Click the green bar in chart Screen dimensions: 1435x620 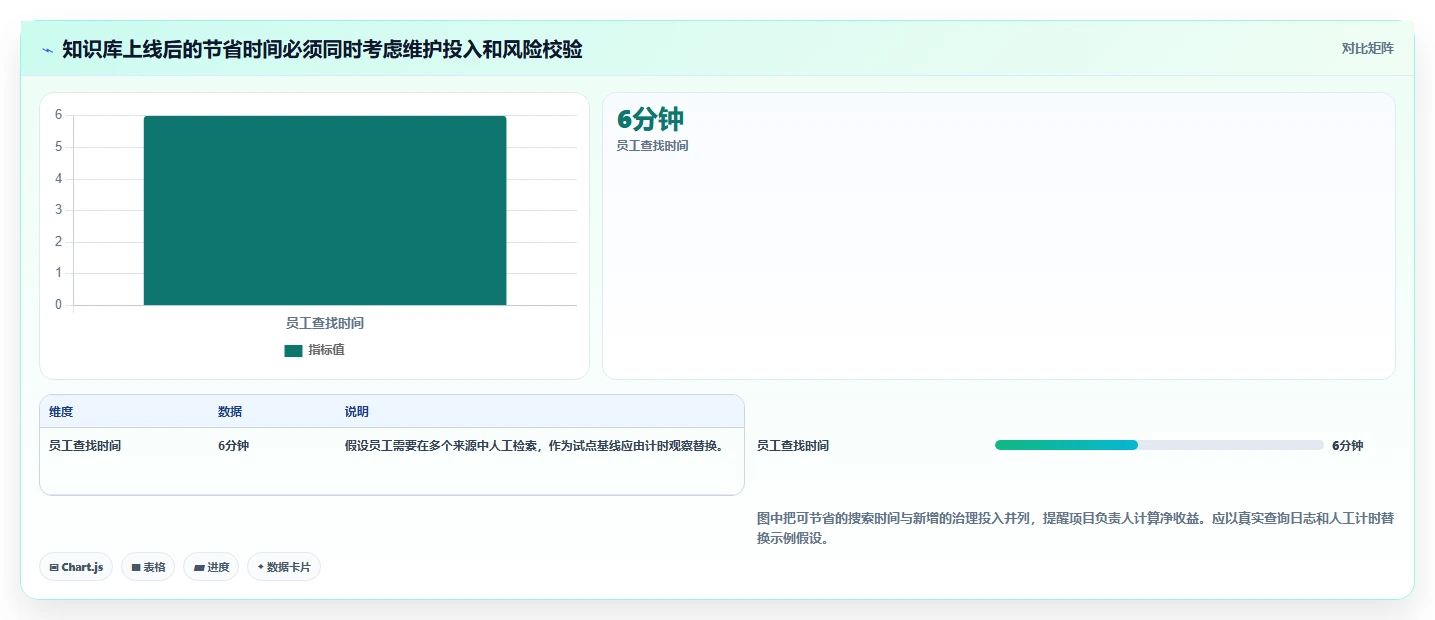pyautogui.click(x=325, y=210)
